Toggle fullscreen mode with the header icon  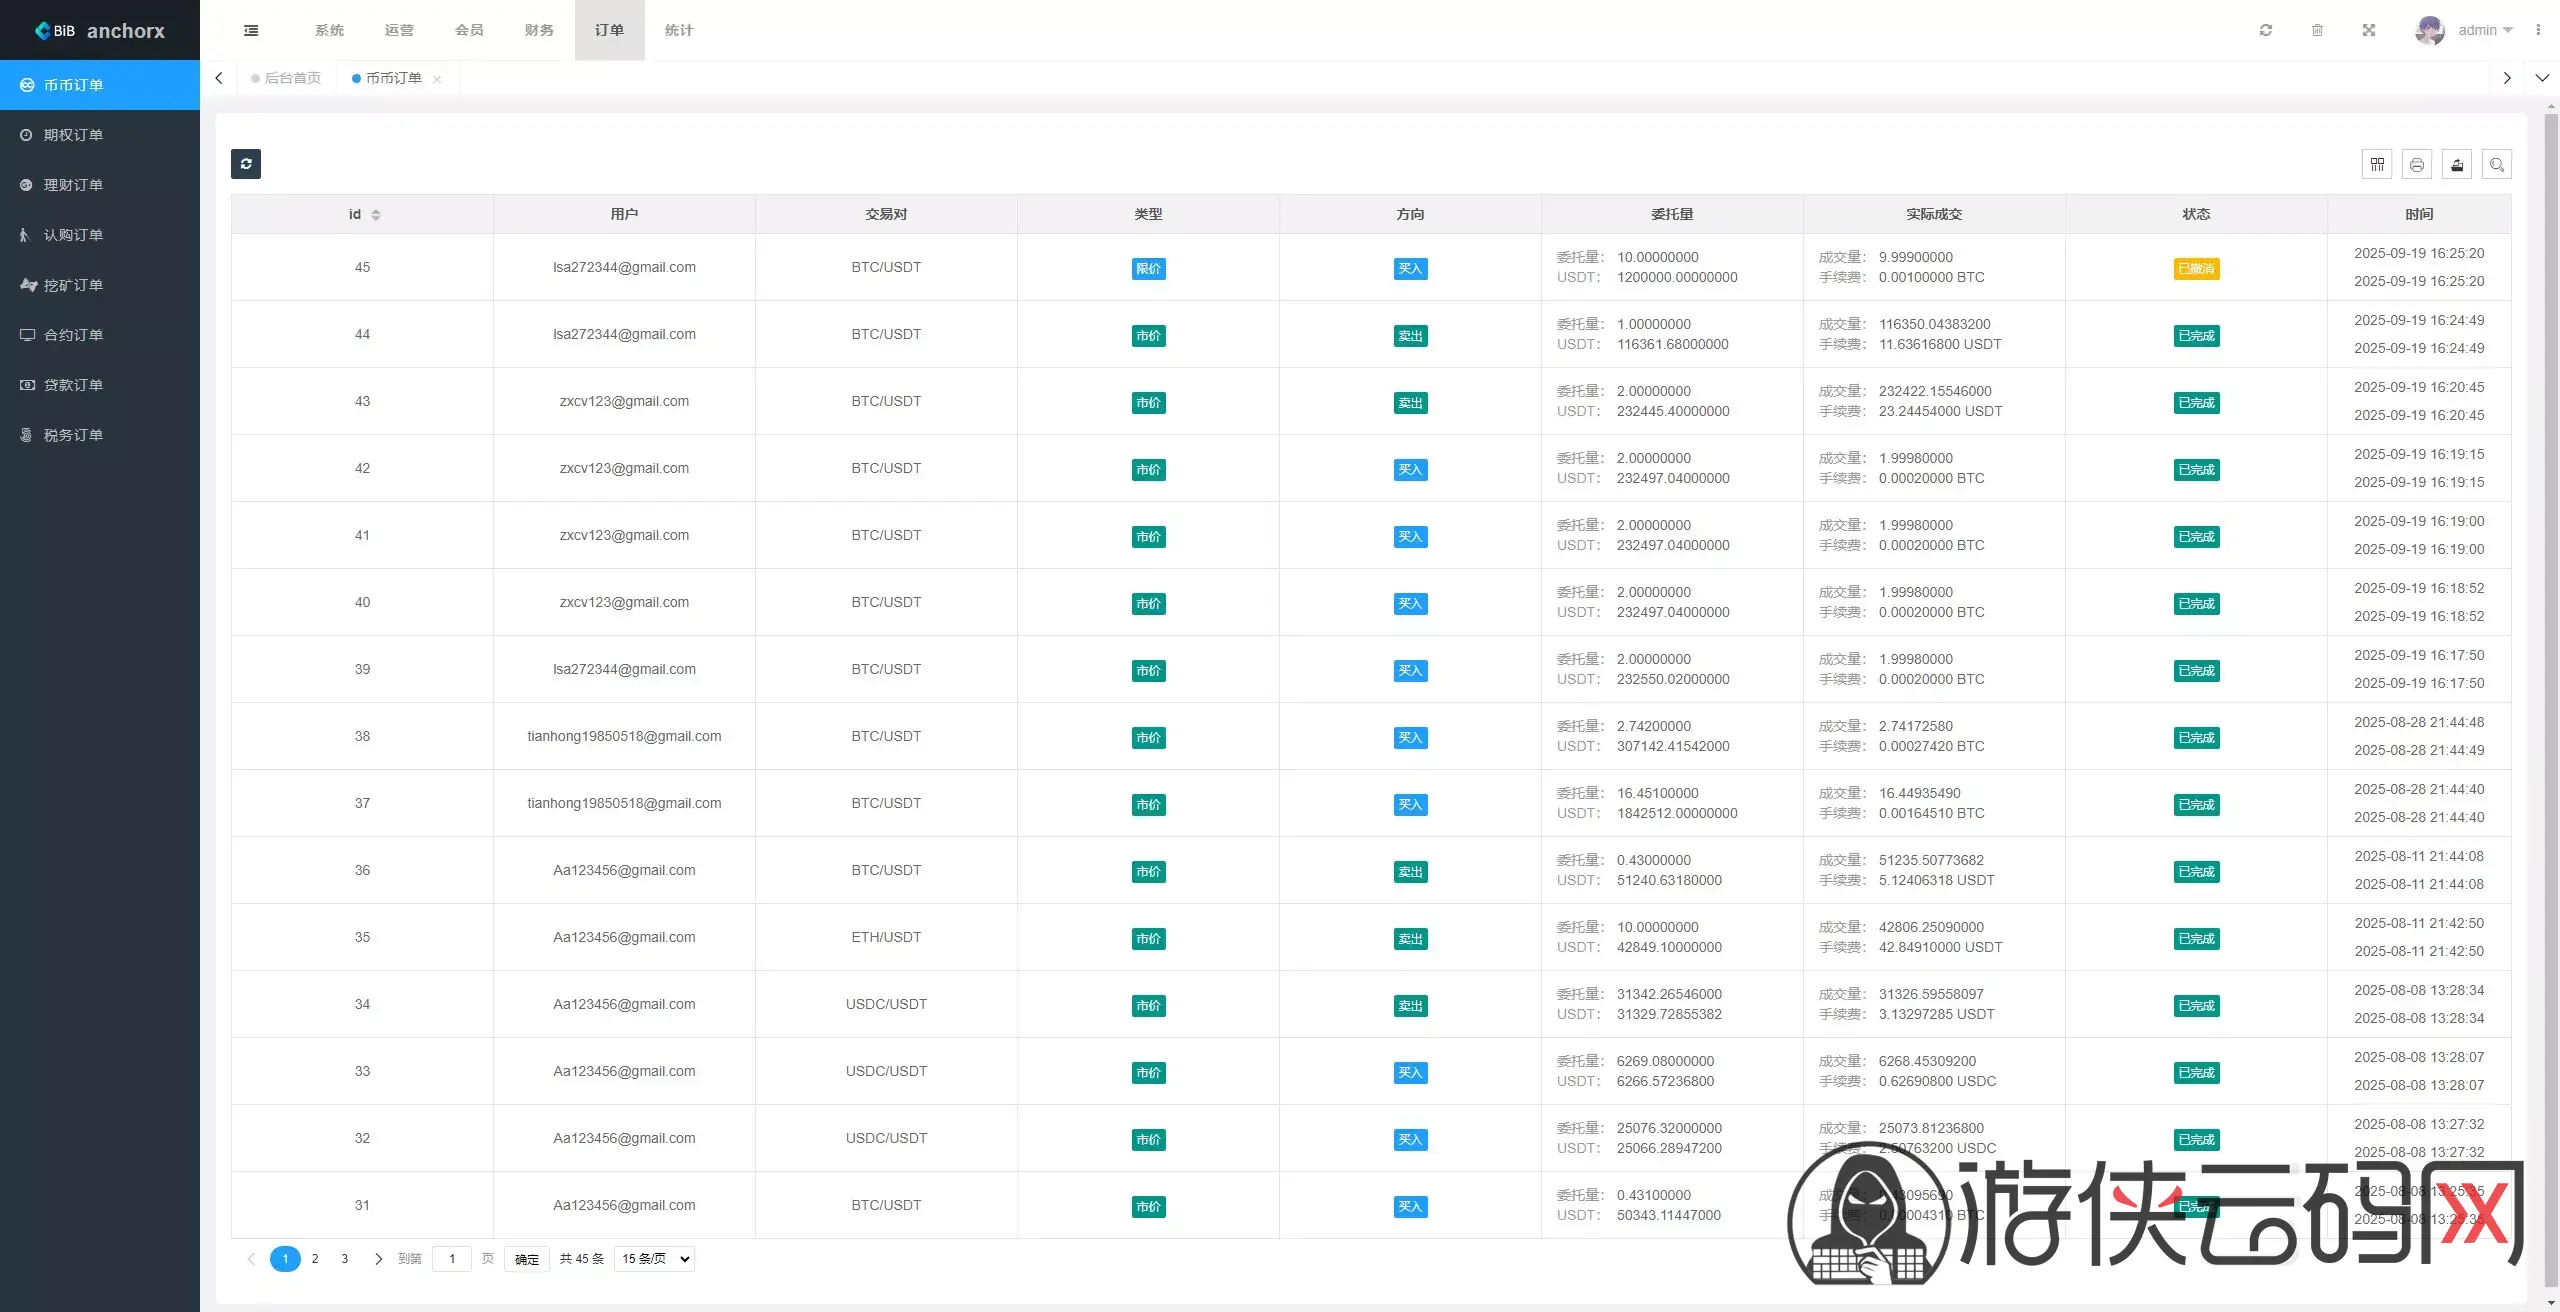pyautogui.click(x=2369, y=30)
